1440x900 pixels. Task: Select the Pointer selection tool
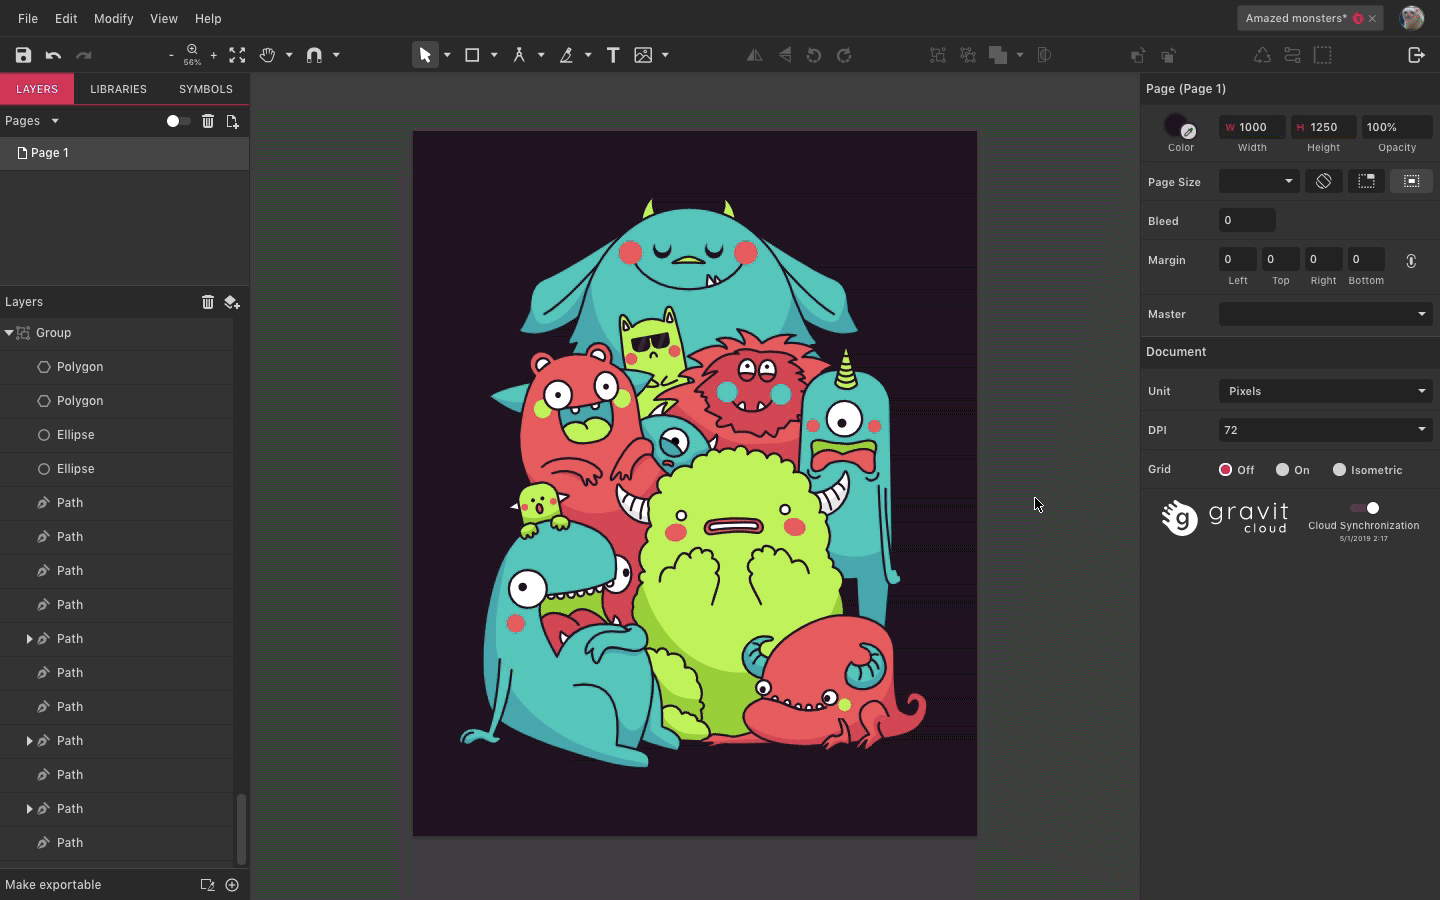[x=425, y=55]
